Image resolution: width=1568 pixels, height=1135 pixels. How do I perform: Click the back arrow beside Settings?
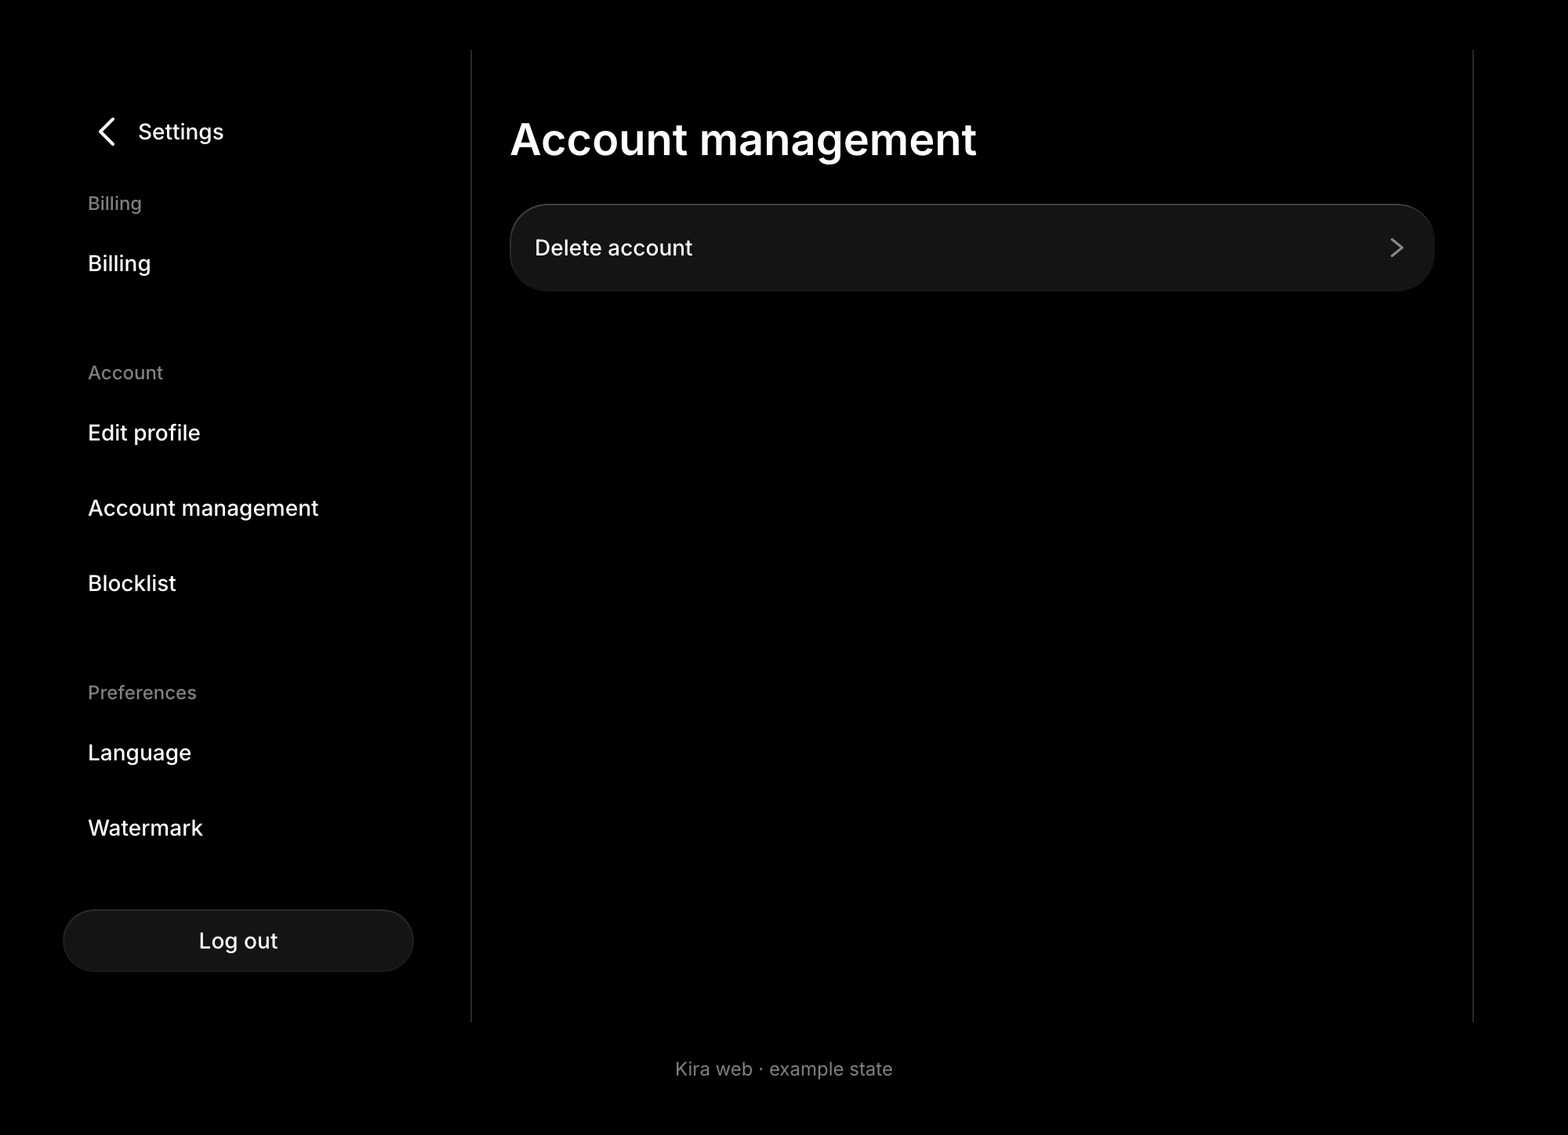pos(107,131)
